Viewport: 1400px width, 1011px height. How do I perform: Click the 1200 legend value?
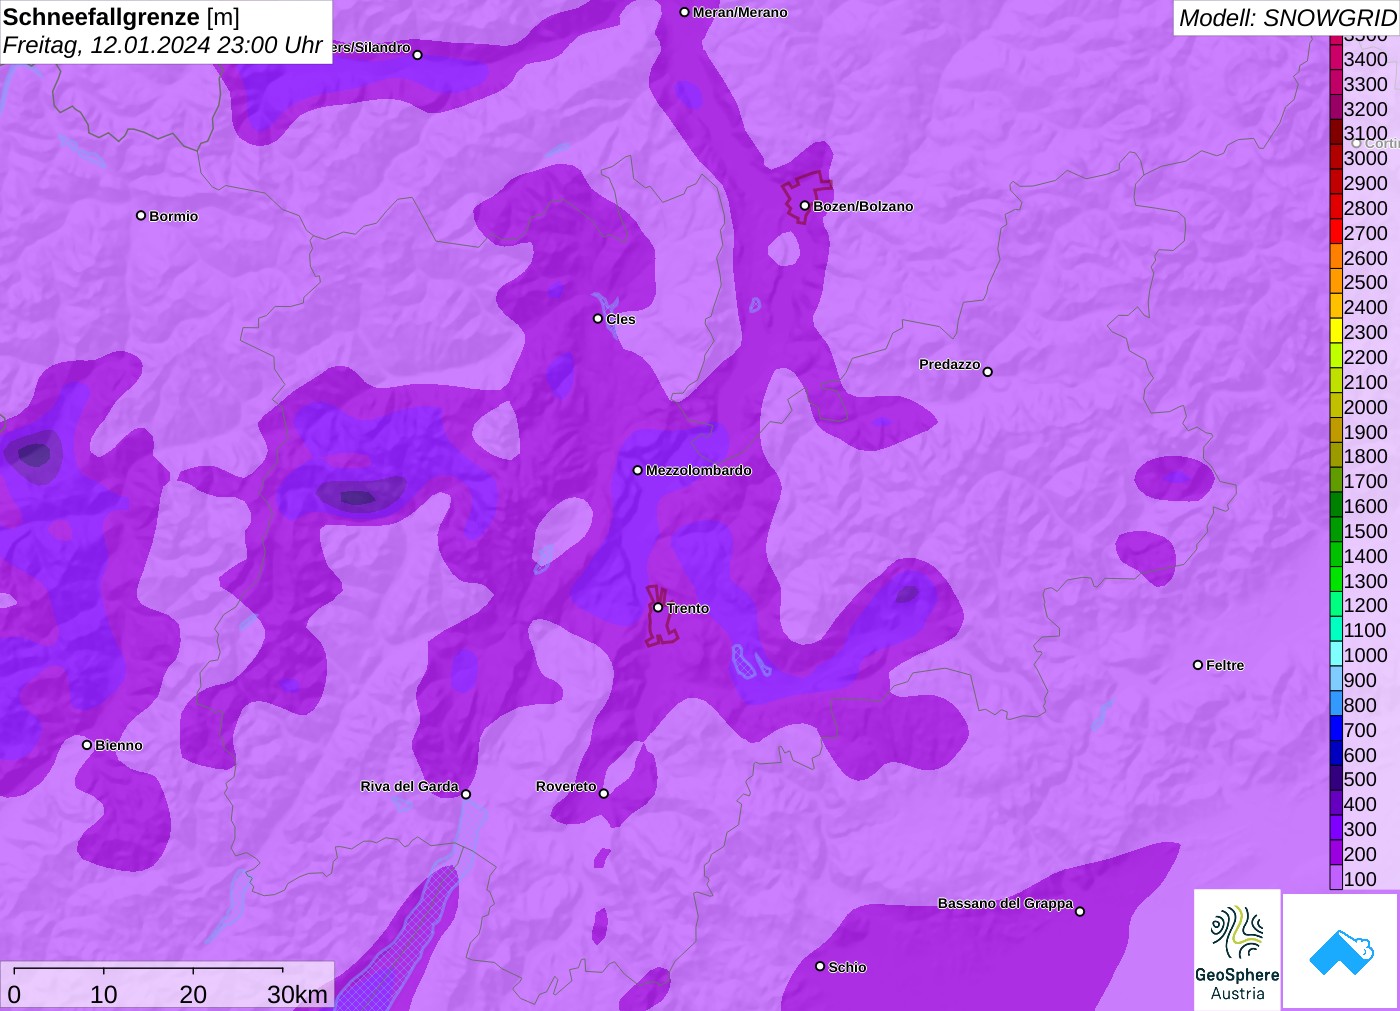pos(1366,605)
